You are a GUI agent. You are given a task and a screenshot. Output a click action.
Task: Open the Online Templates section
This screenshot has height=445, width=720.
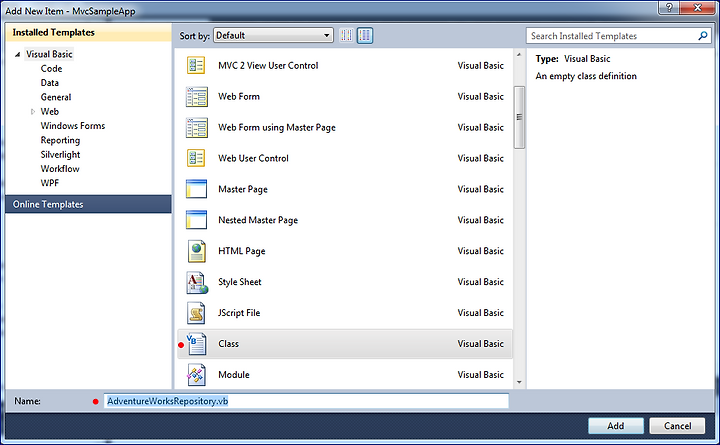(x=88, y=204)
